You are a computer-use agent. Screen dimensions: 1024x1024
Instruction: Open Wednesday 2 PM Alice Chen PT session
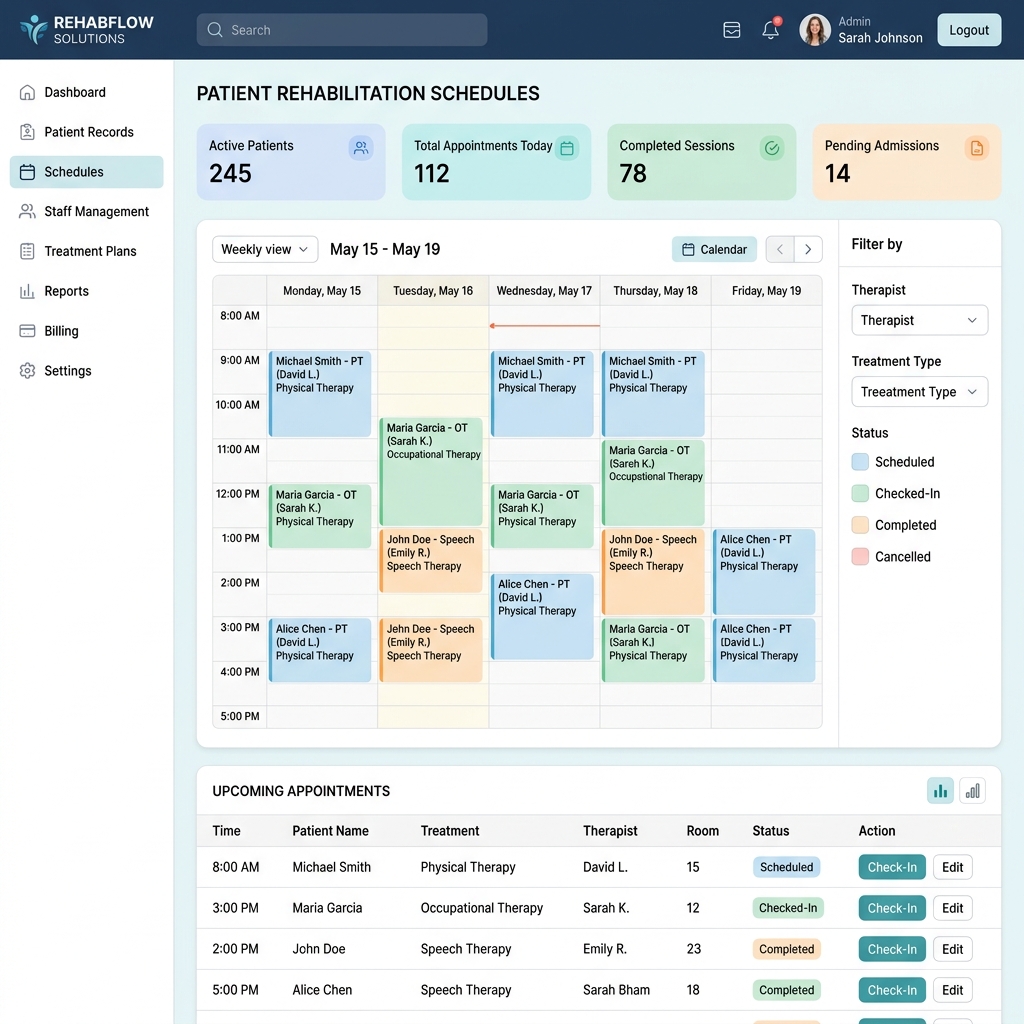pyautogui.click(x=542, y=616)
